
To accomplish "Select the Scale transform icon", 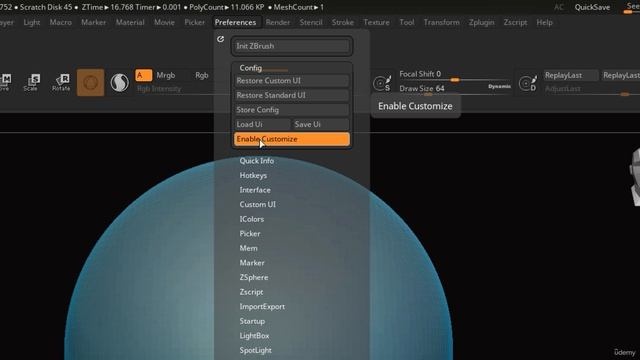I will tap(32, 82).
